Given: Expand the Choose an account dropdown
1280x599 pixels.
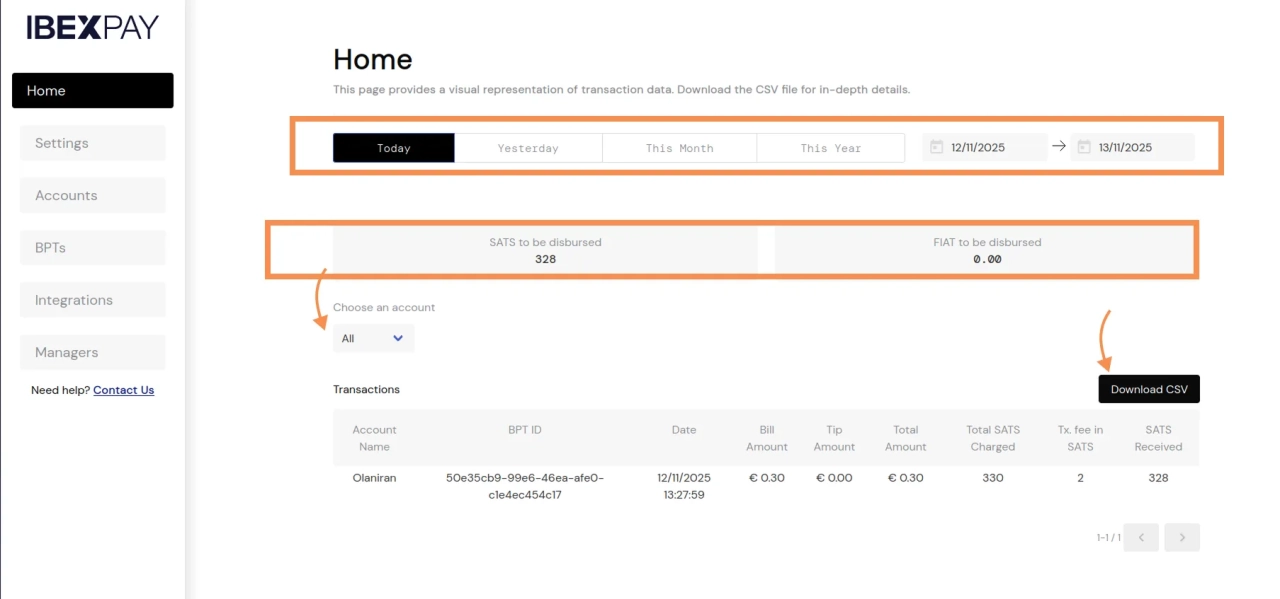Looking at the screenshot, I should (x=373, y=338).
